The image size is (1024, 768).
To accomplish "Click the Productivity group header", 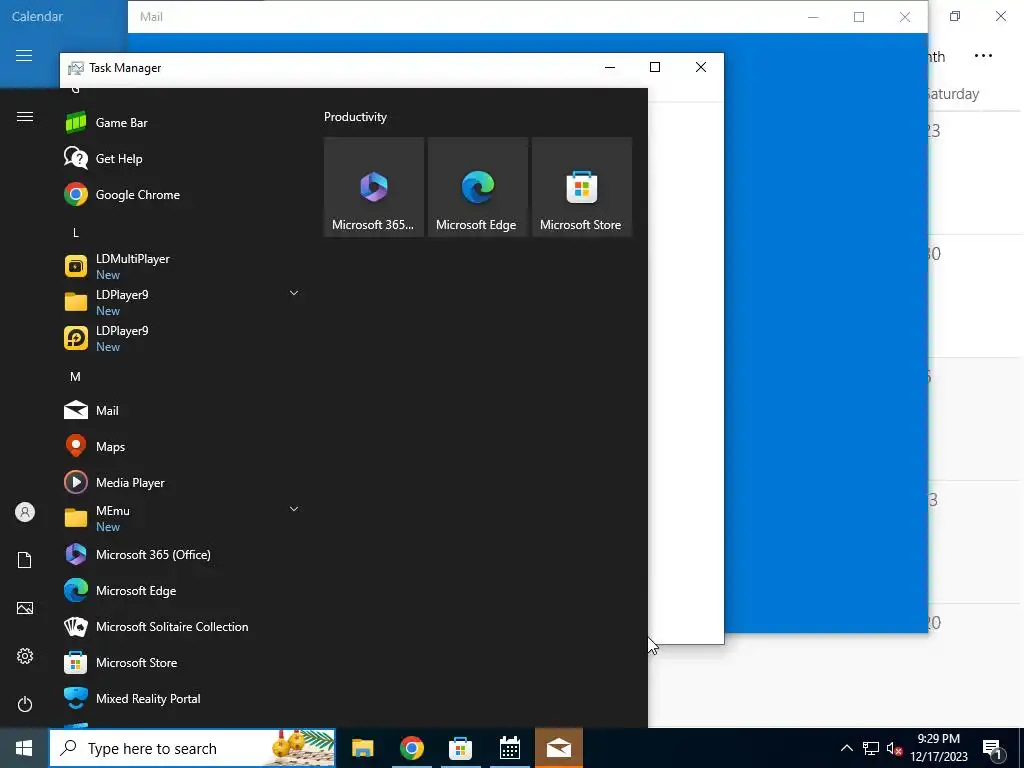I will click(355, 117).
